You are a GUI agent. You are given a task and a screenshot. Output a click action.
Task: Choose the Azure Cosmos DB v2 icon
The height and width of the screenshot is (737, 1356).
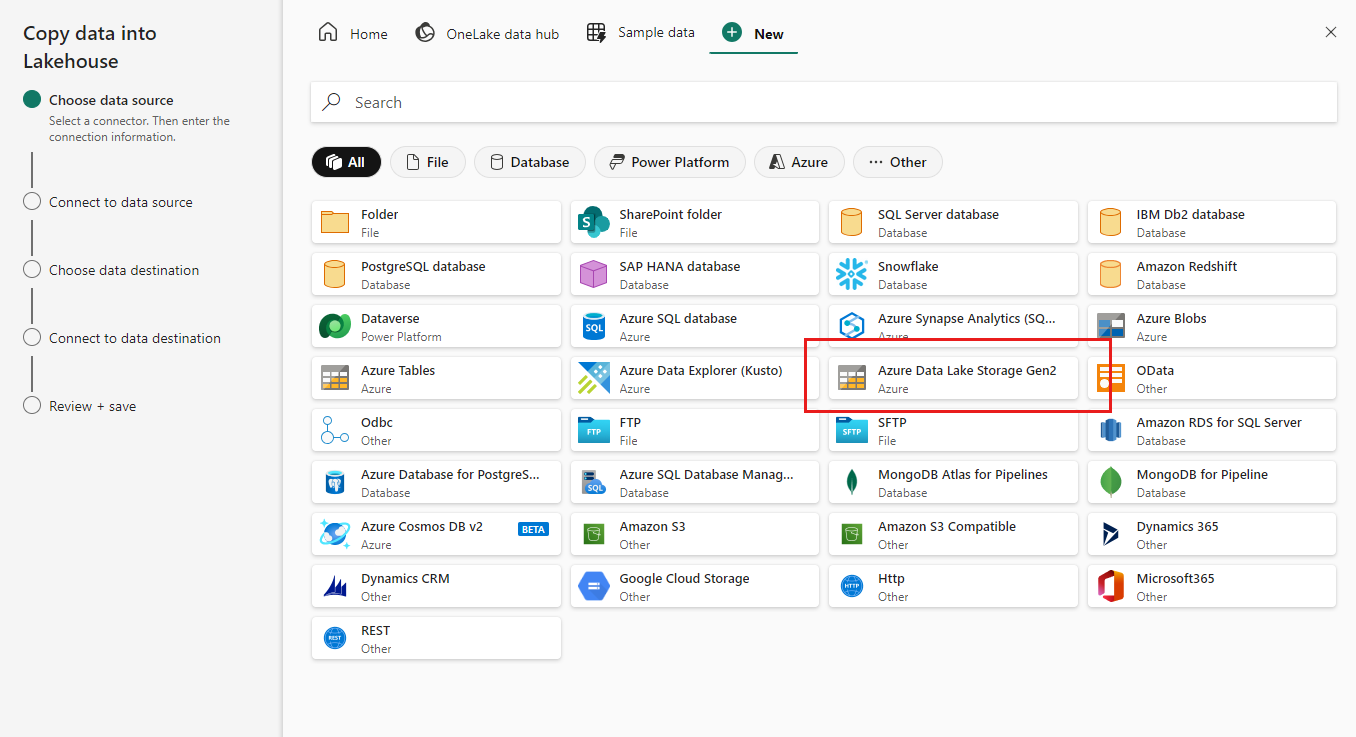point(334,534)
